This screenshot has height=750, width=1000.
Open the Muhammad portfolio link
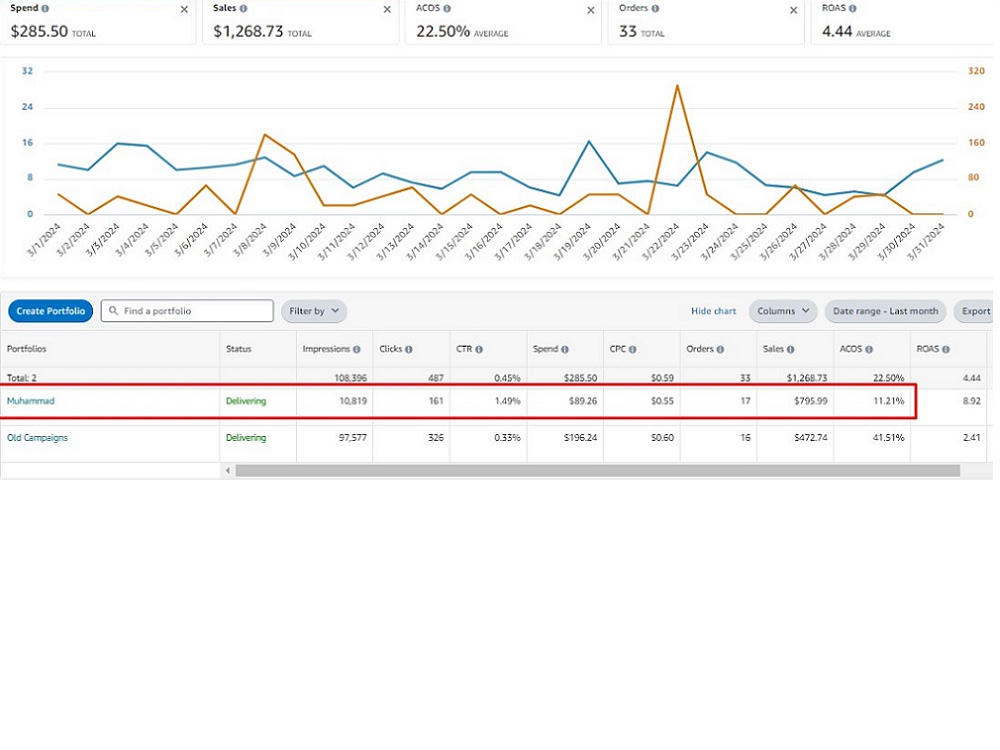(x=31, y=401)
